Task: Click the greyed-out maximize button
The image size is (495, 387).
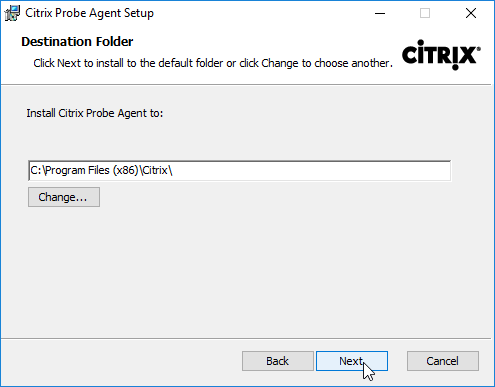Action: [x=425, y=13]
